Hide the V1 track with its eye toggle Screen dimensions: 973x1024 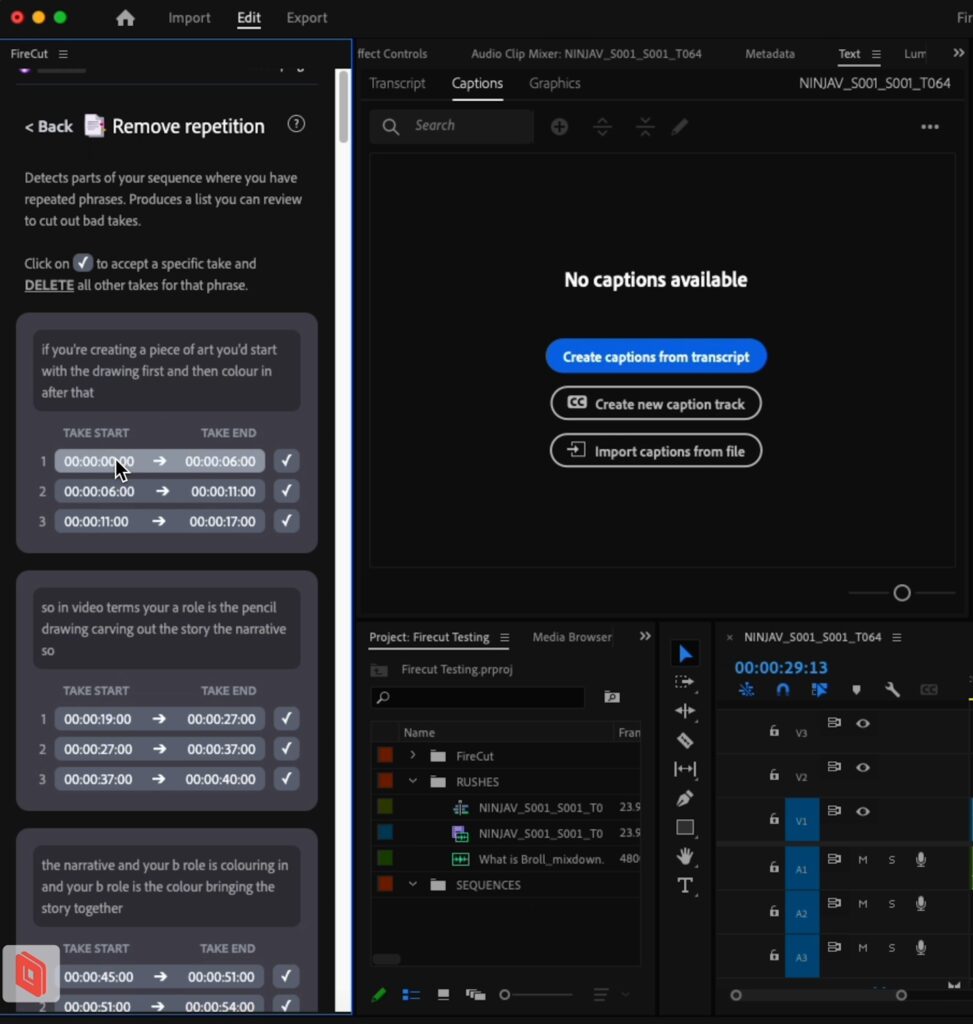[863, 811]
